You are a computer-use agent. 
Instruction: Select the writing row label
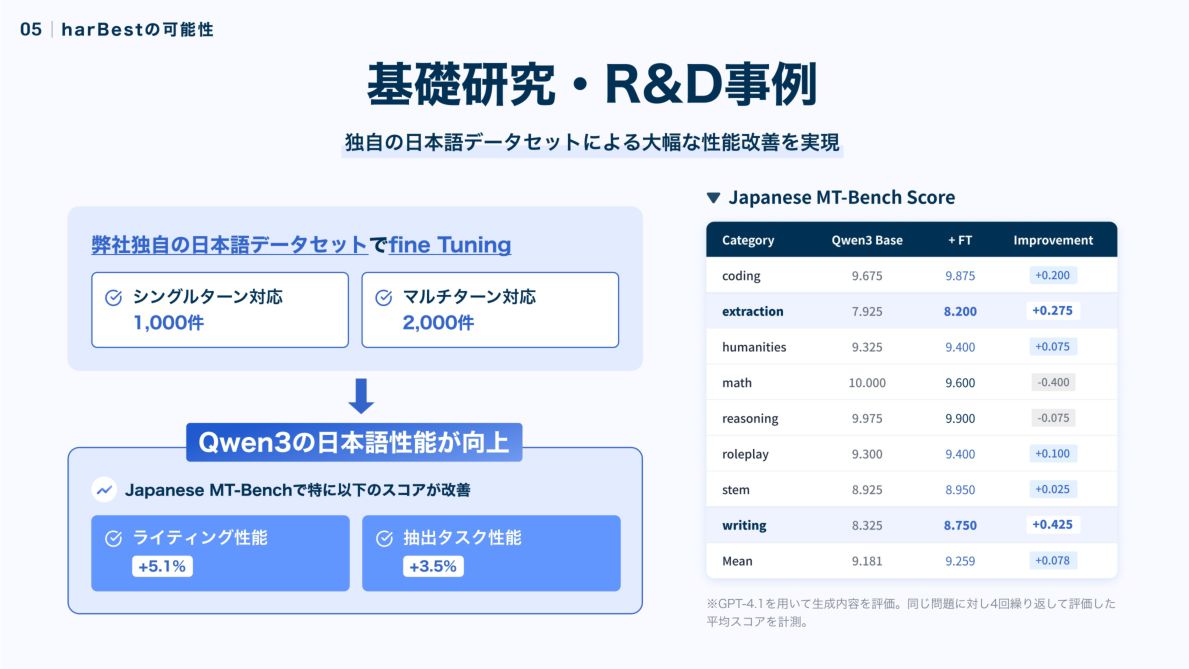744,526
